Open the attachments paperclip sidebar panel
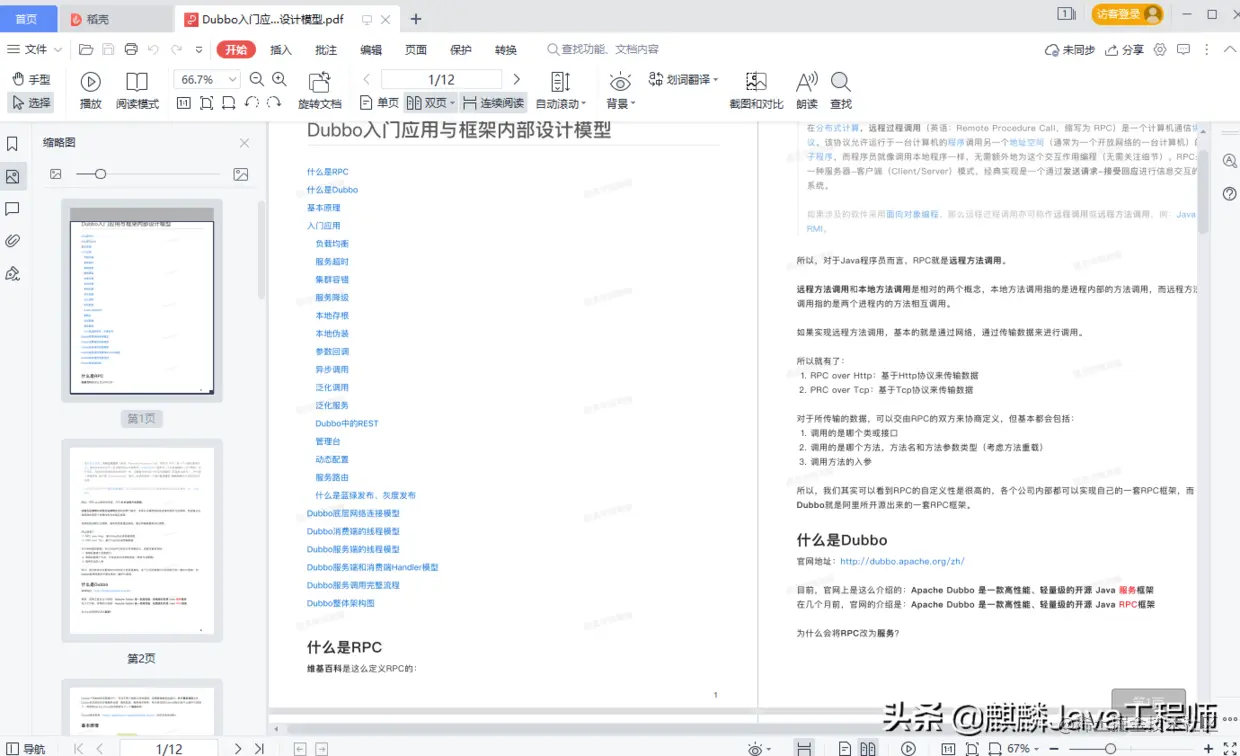 pyautogui.click(x=12, y=241)
